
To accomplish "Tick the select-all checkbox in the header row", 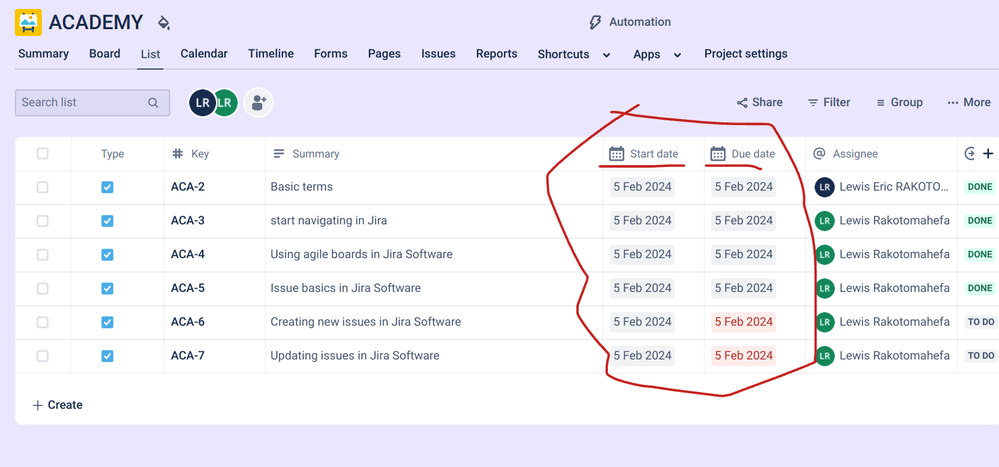I will coord(42,154).
